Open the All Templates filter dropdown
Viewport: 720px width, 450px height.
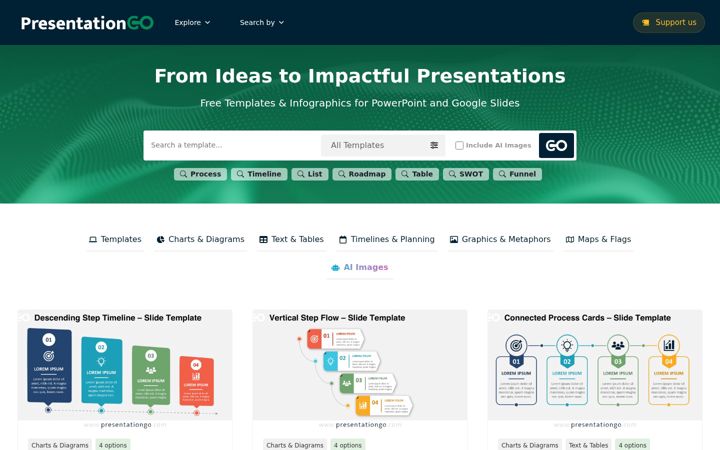pyautogui.click(x=383, y=145)
